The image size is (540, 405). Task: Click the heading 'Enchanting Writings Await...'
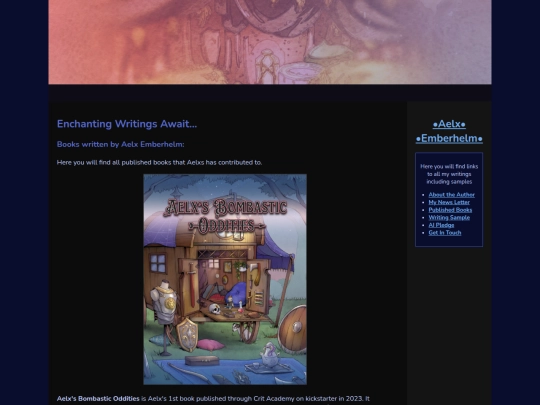click(x=127, y=124)
